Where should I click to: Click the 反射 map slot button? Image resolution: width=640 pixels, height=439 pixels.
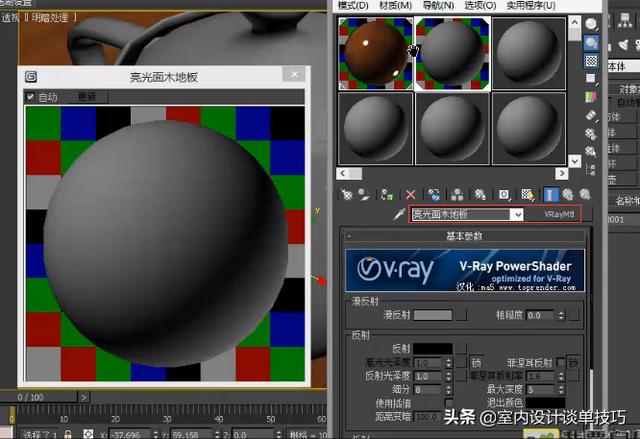click(461, 349)
